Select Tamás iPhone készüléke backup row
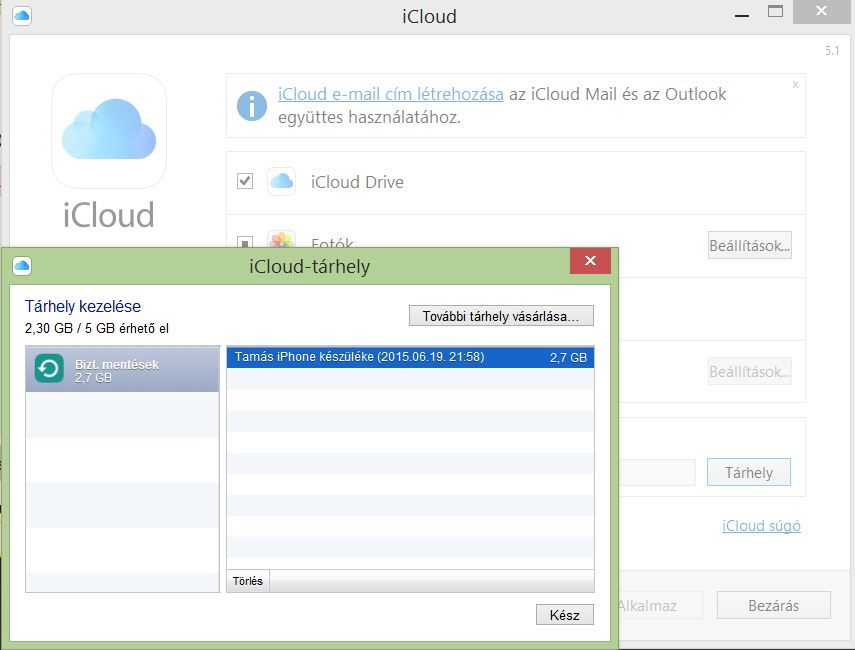Screen dimensions: 855x650 tap(410, 357)
